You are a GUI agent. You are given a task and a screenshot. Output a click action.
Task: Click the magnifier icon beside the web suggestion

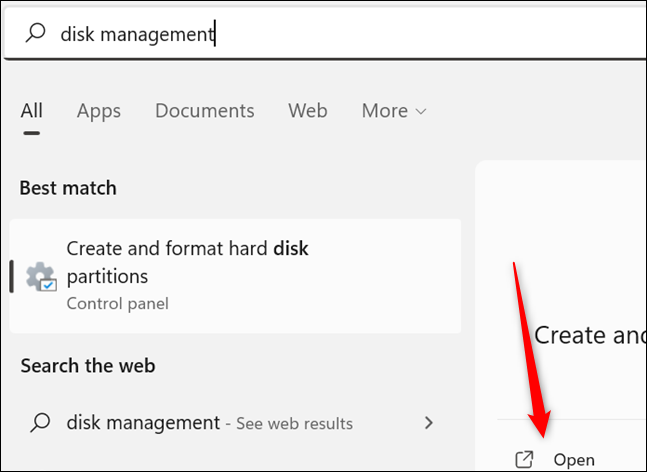[40, 423]
